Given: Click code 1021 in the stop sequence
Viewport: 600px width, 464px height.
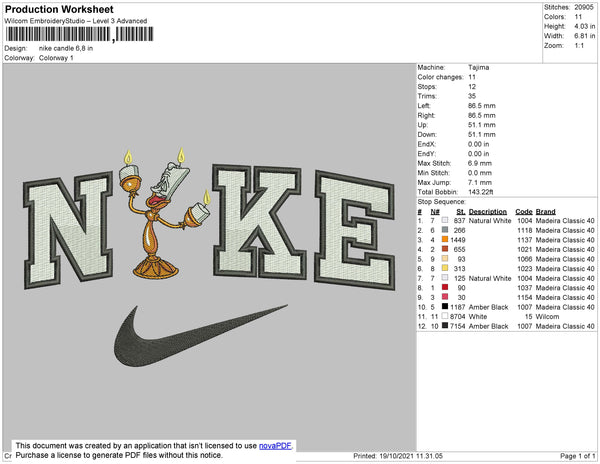Looking at the screenshot, I should click(525, 249).
